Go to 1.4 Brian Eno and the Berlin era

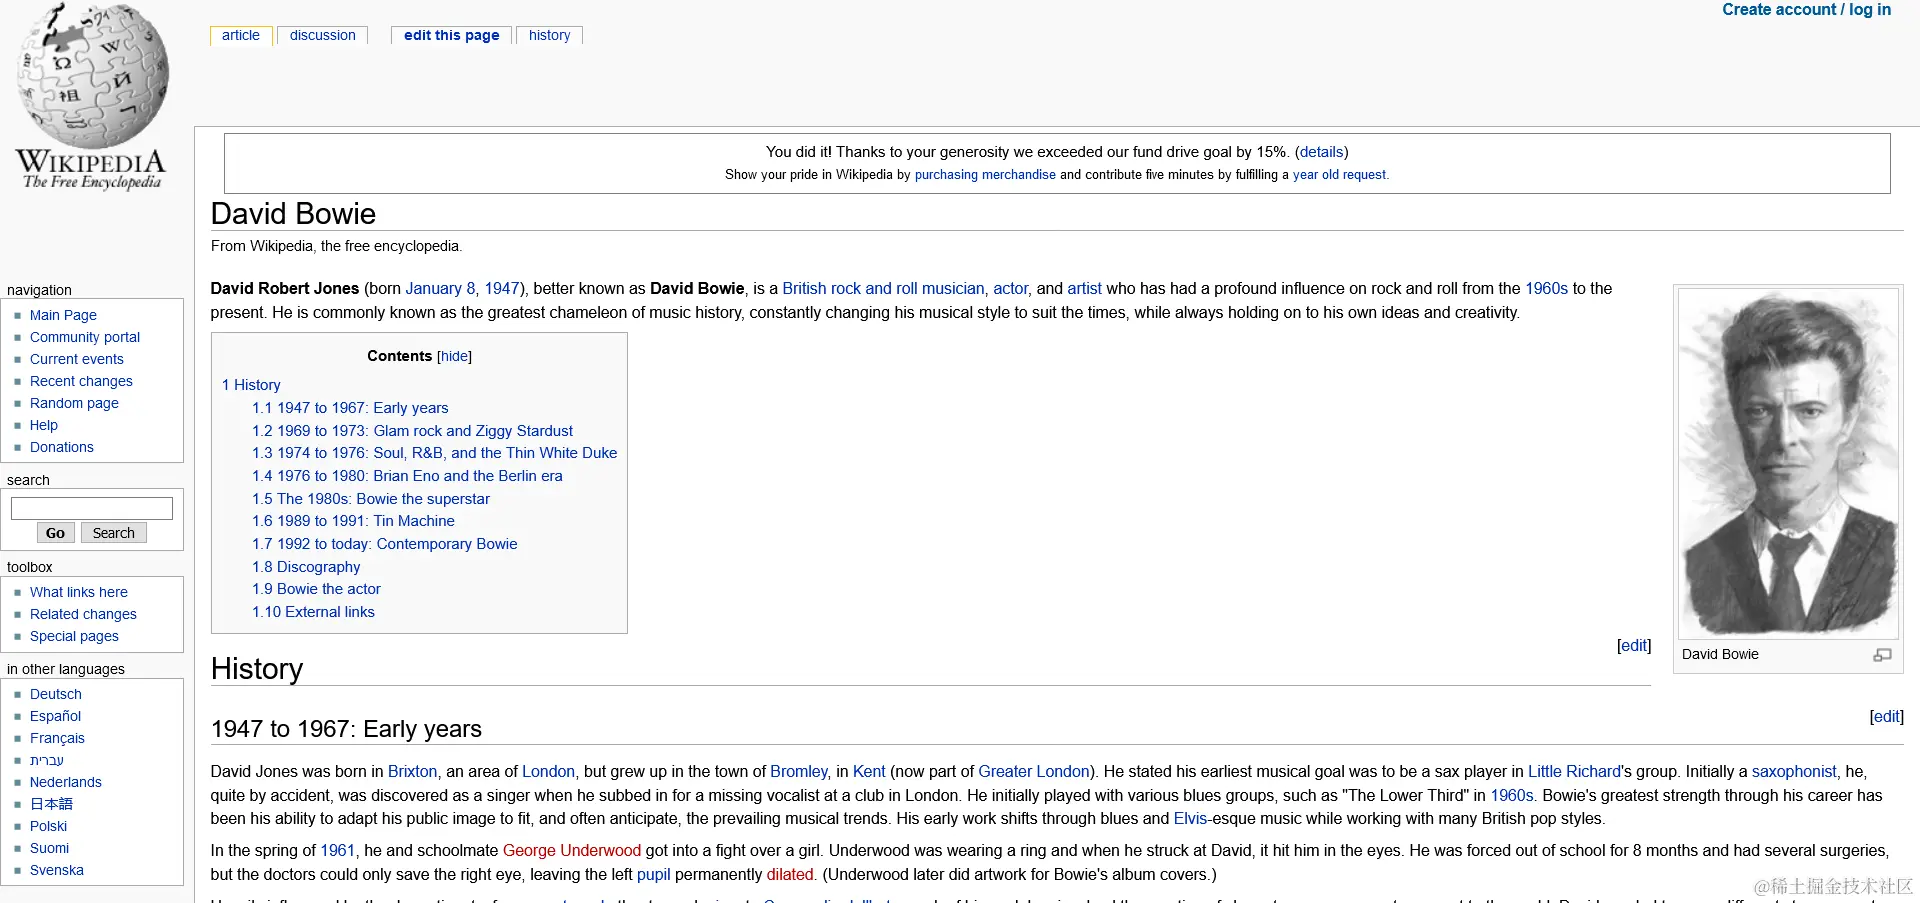[x=407, y=476]
